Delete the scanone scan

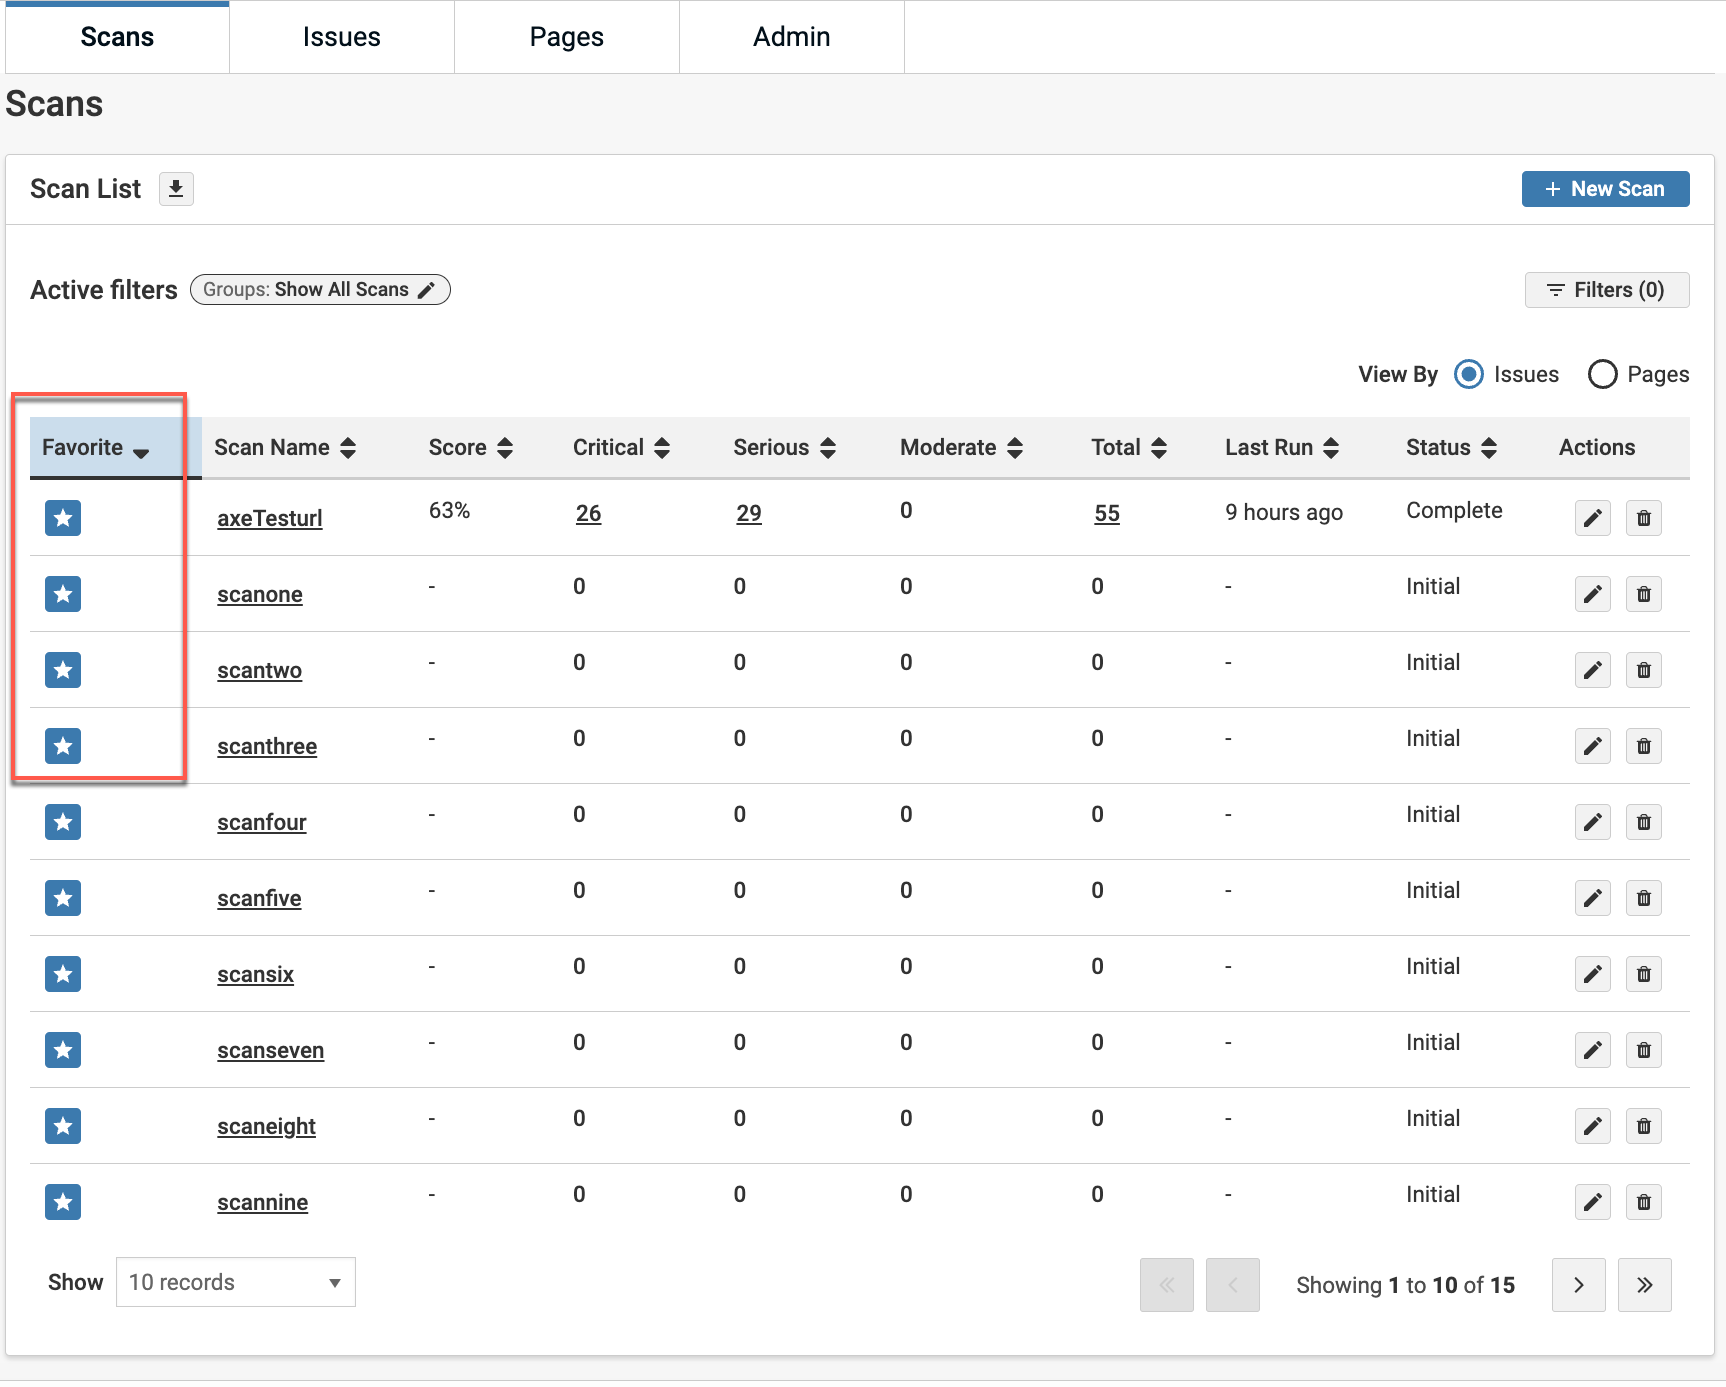click(1643, 594)
